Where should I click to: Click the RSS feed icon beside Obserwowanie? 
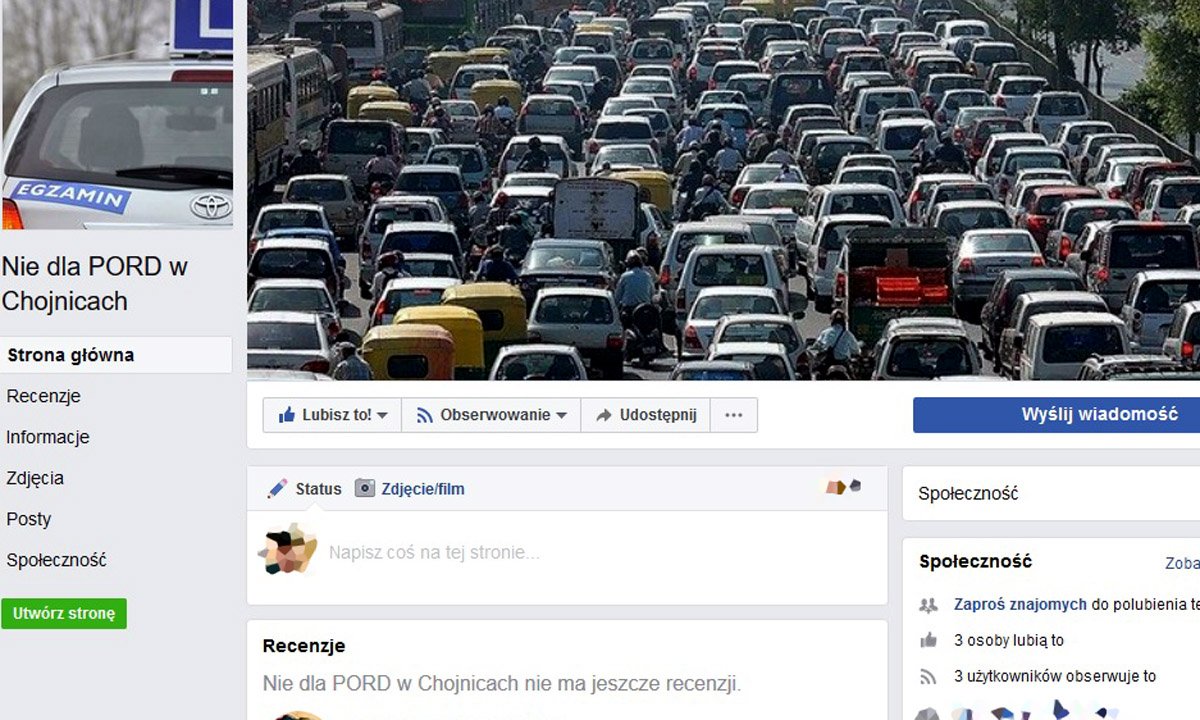click(425, 415)
